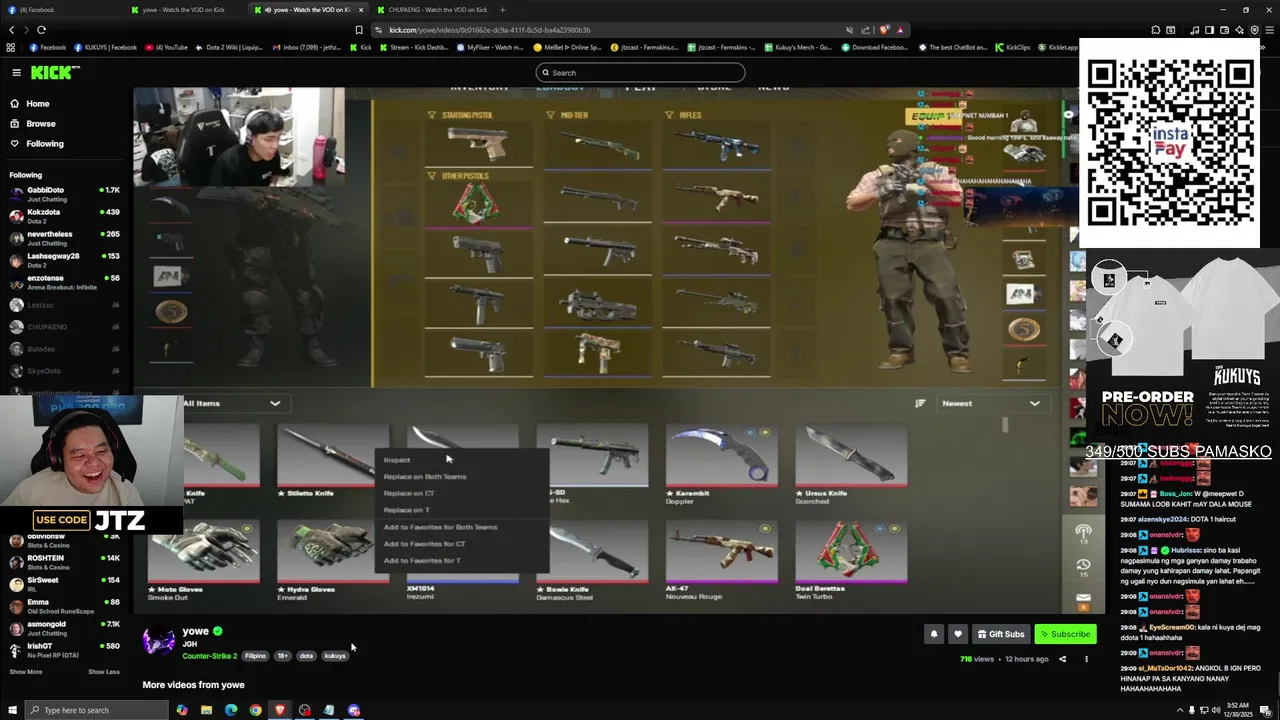Choose Replace on CT
The height and width of the screenshot is (720, 1280).
point(409,493)
